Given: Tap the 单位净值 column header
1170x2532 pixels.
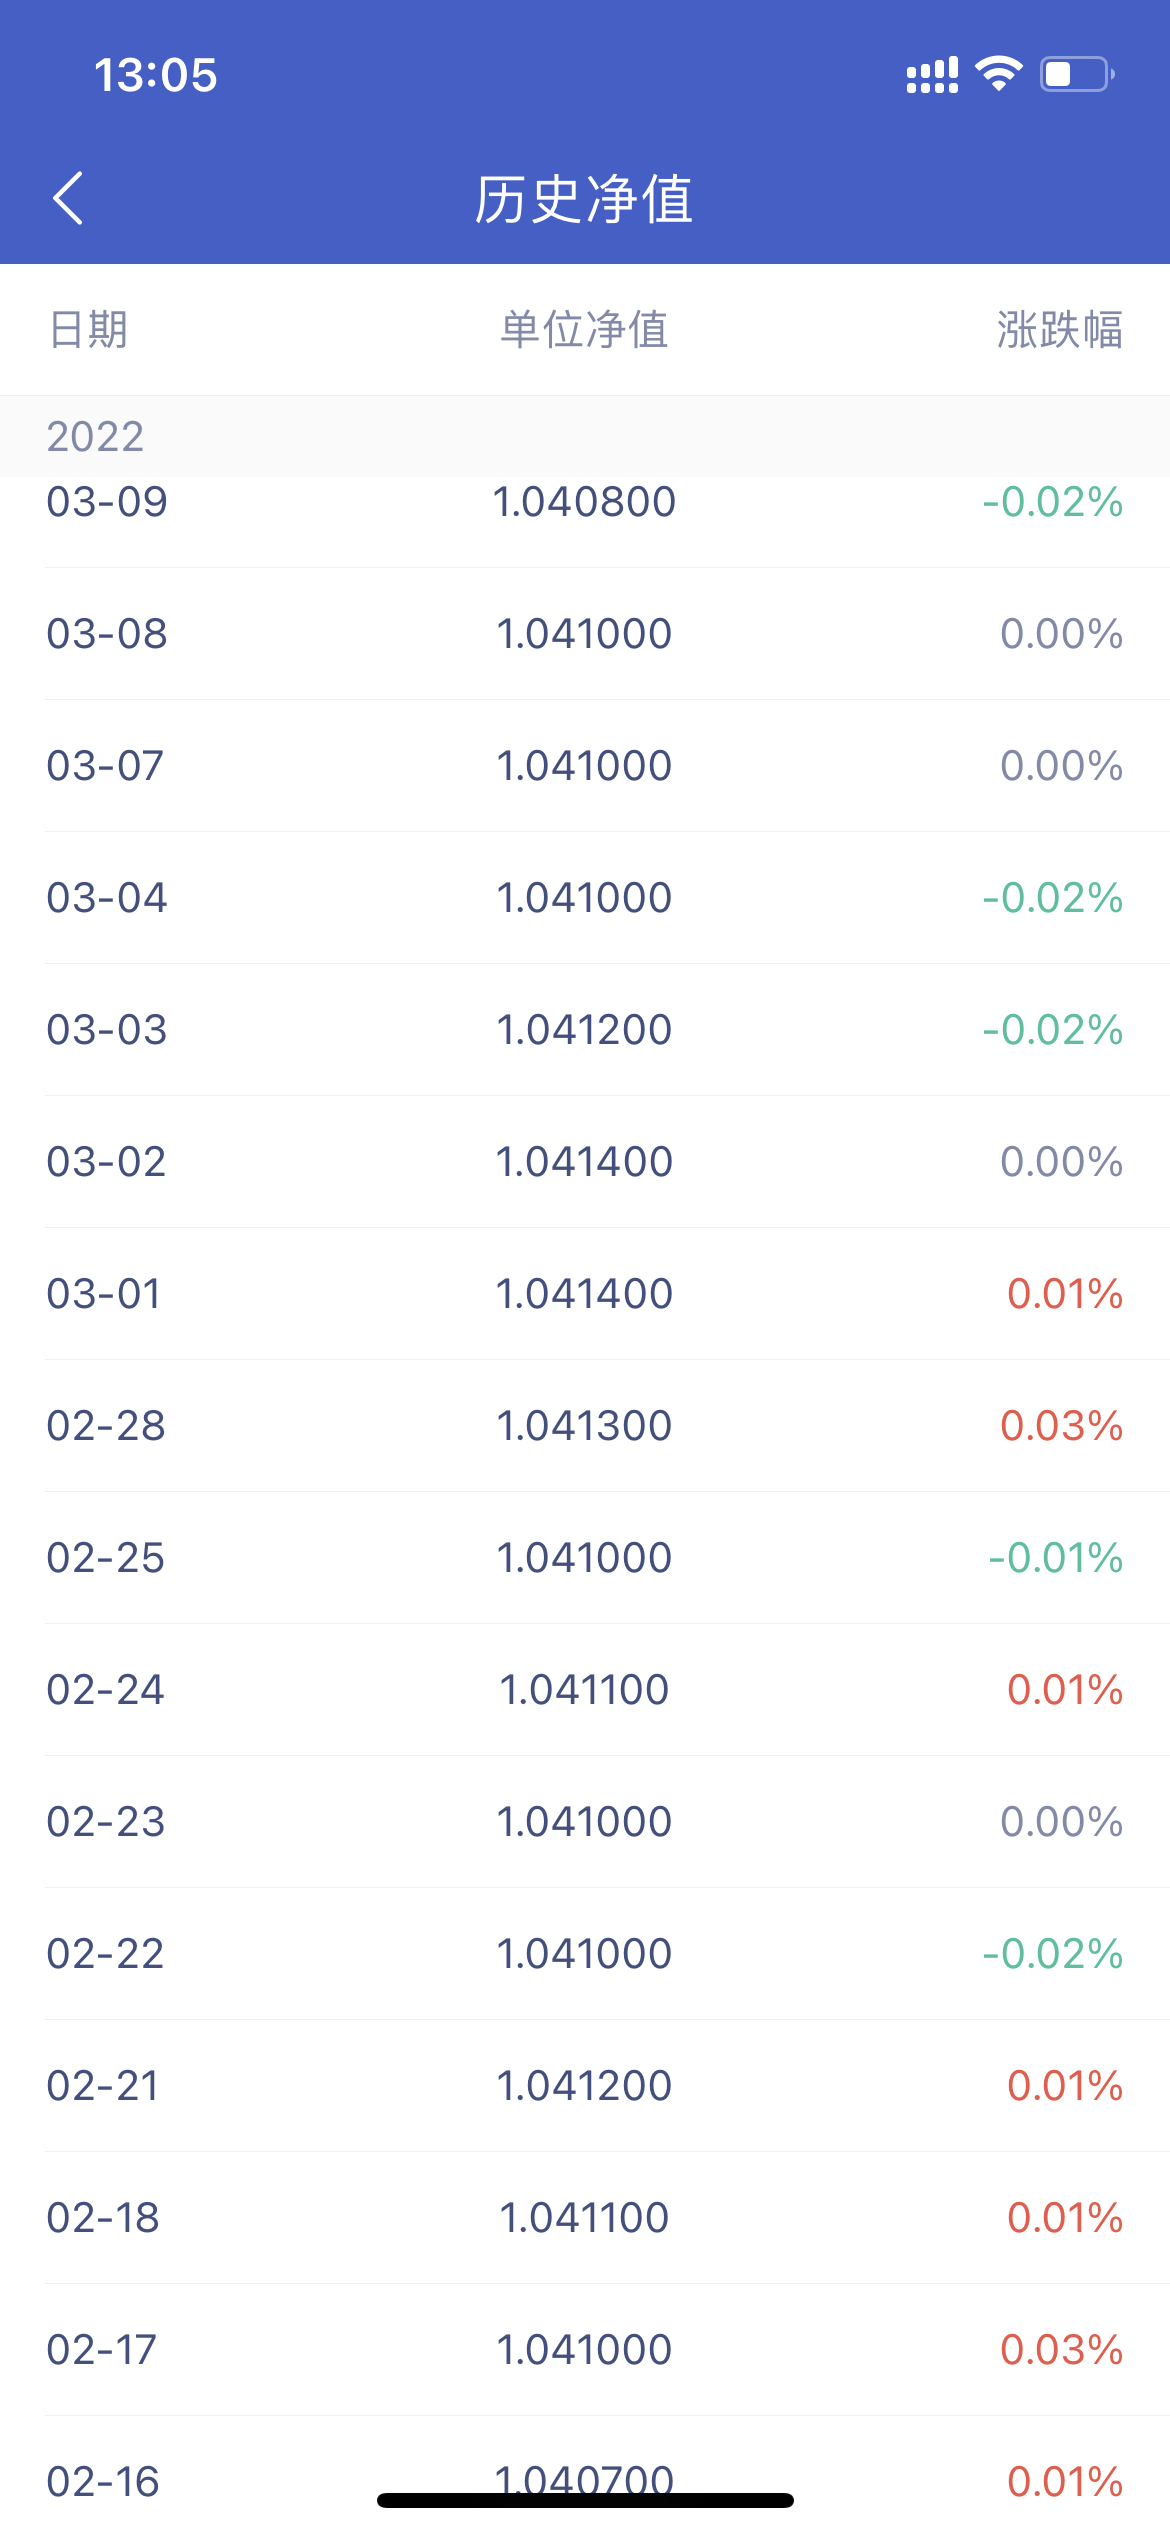Looking at the screenshot, I should click(x=584, y=329).
